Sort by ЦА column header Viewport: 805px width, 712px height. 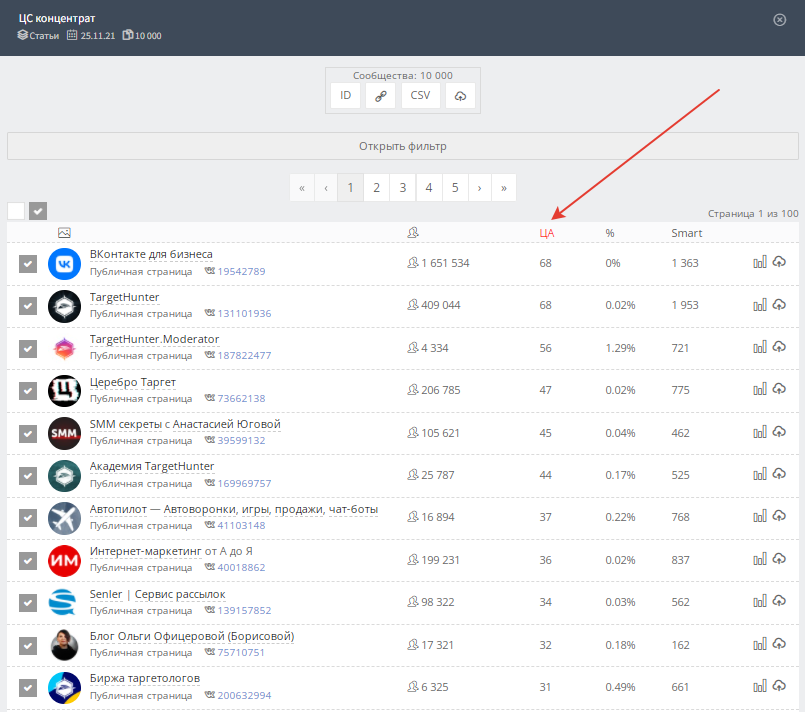[x=547, y=233]
